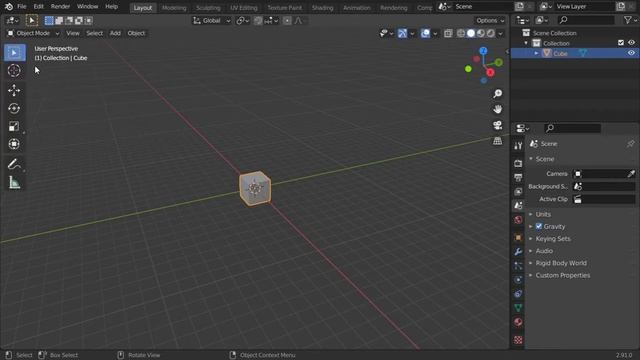Open Edit menu
Screen dimensions: 640x360
(38, 7)
